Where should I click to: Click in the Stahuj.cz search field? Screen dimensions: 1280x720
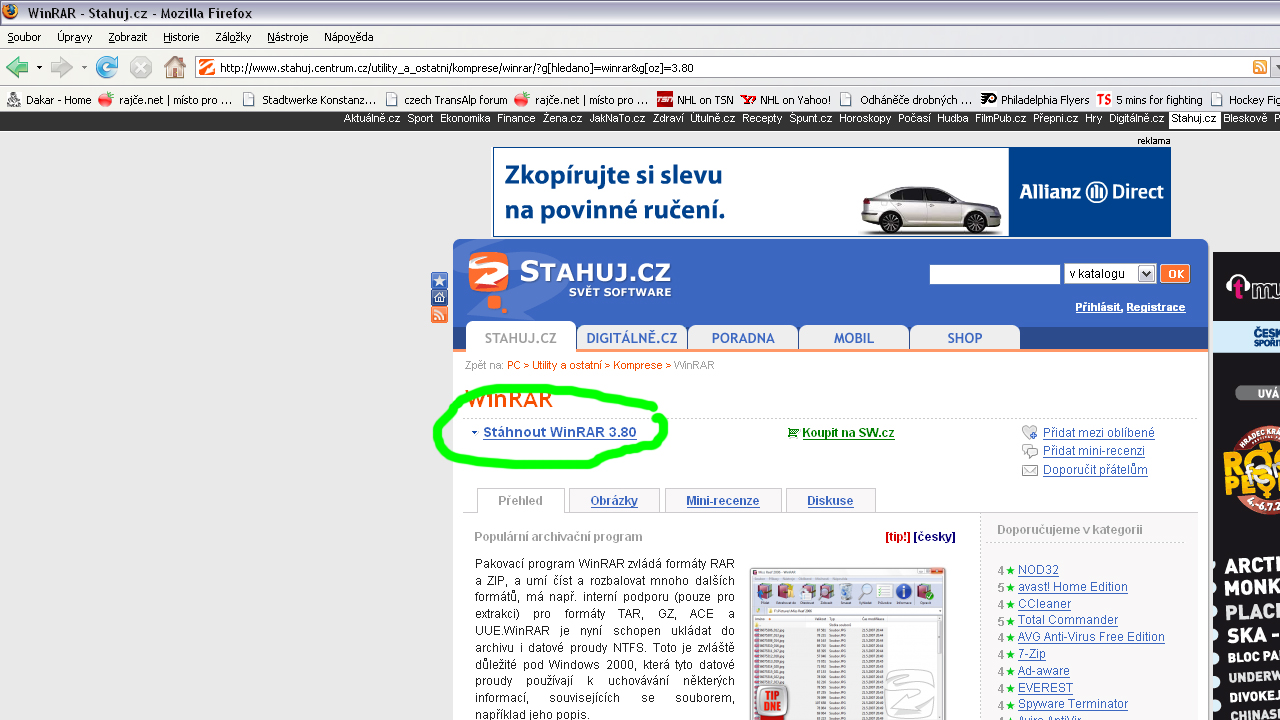(994, 274)
